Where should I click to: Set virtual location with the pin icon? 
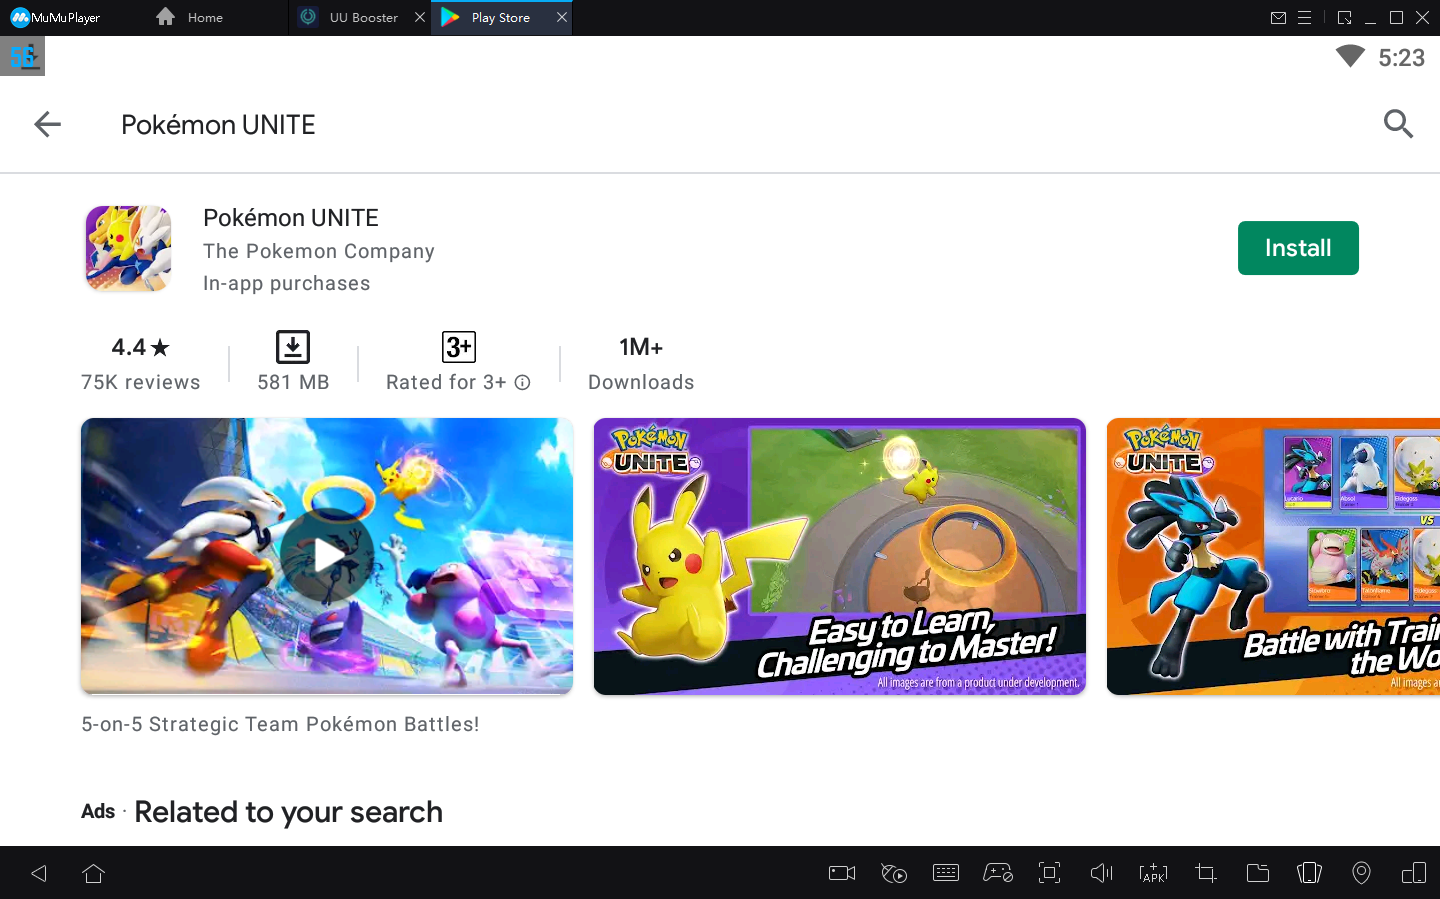tap(1361, 873)
